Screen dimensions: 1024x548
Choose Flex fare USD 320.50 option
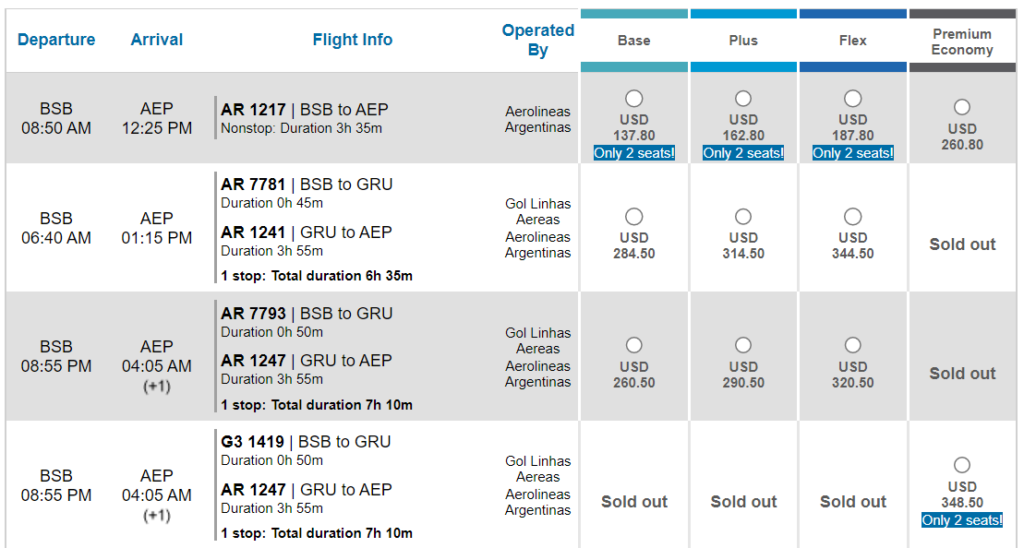pyautogui.click(x=852, y=345)
